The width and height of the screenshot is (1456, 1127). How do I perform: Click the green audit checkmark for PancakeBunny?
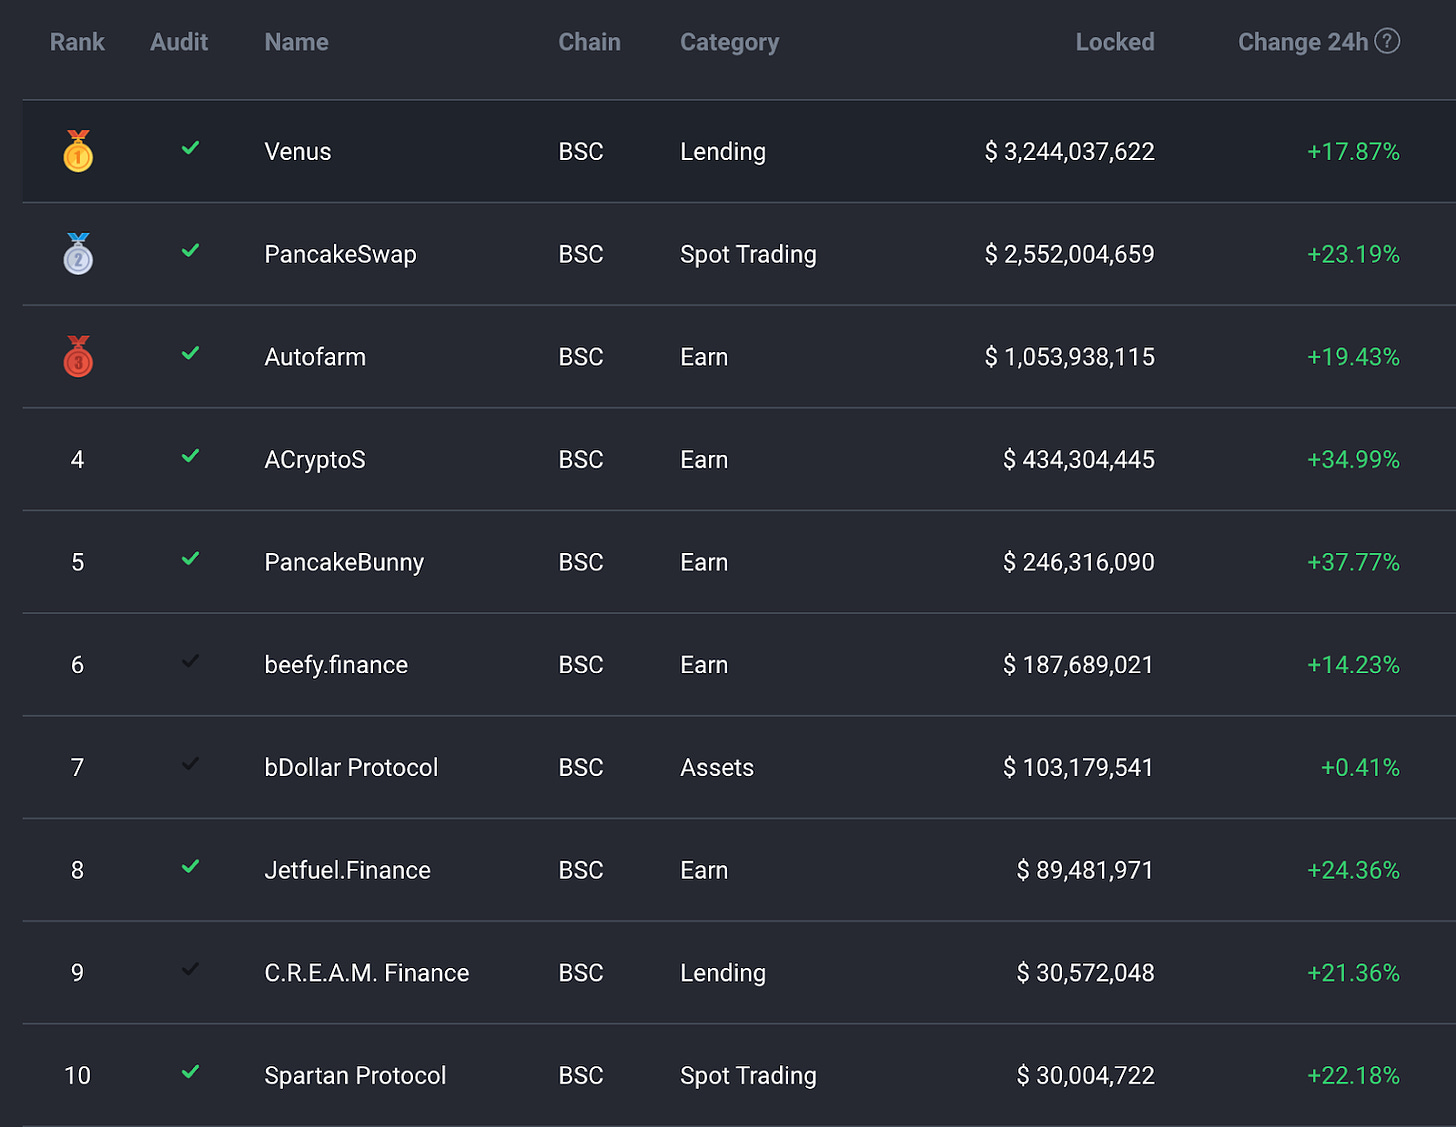(190, 559)
